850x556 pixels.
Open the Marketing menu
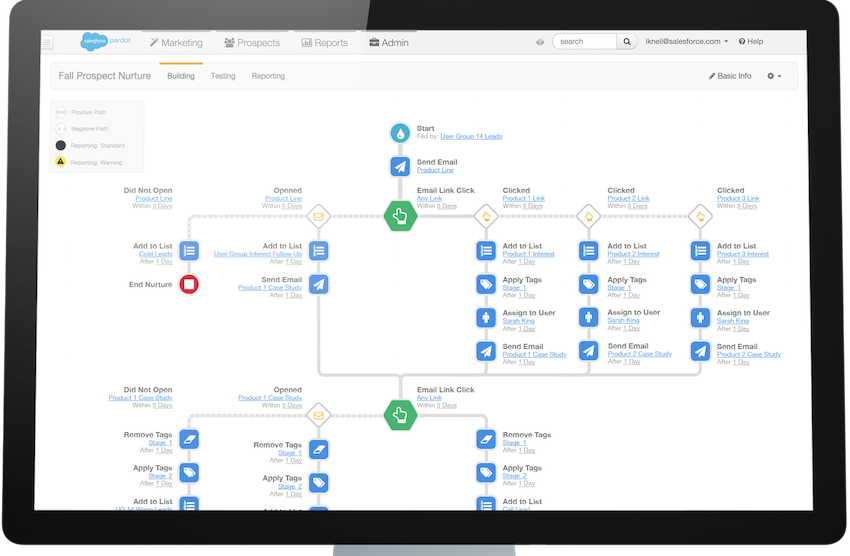(x=176, y=43)
